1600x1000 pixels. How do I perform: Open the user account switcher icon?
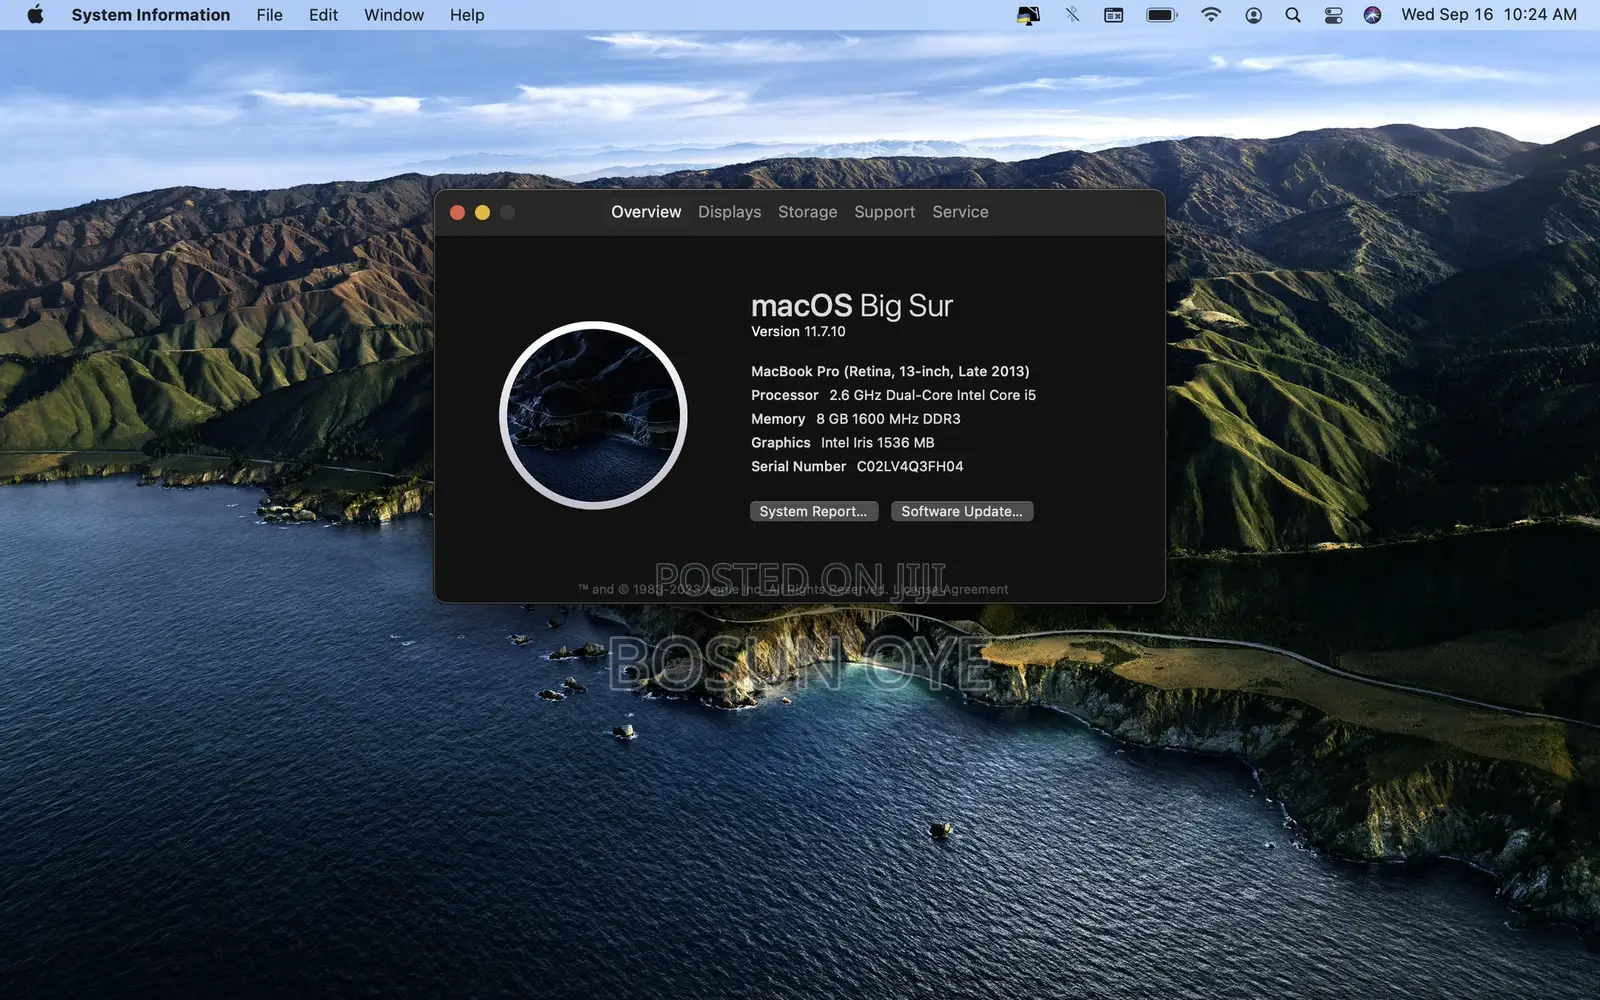pyautogui.click(x=1253, y=15)
